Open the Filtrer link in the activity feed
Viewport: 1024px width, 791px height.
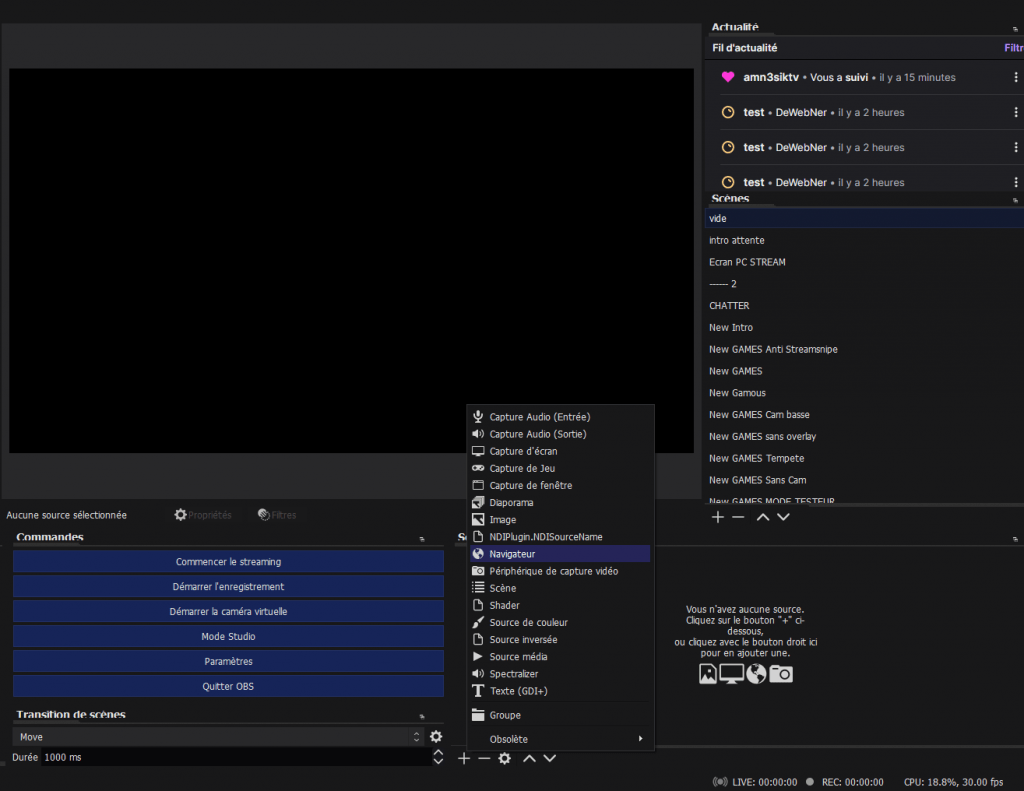tap(1013, 48)
